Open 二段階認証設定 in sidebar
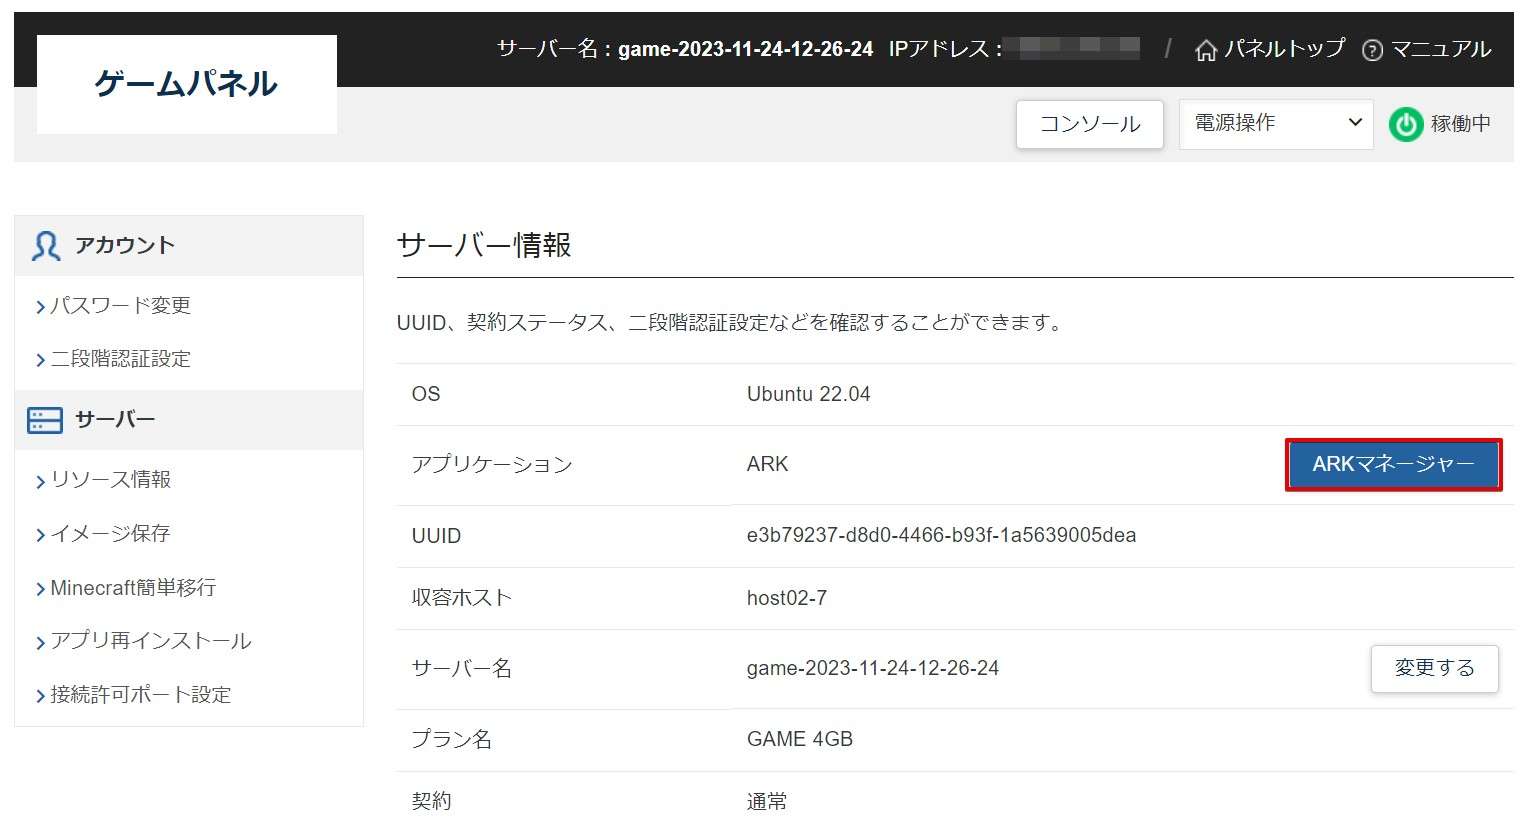The height and width of the screenshot is (831, 1530). 121,359
